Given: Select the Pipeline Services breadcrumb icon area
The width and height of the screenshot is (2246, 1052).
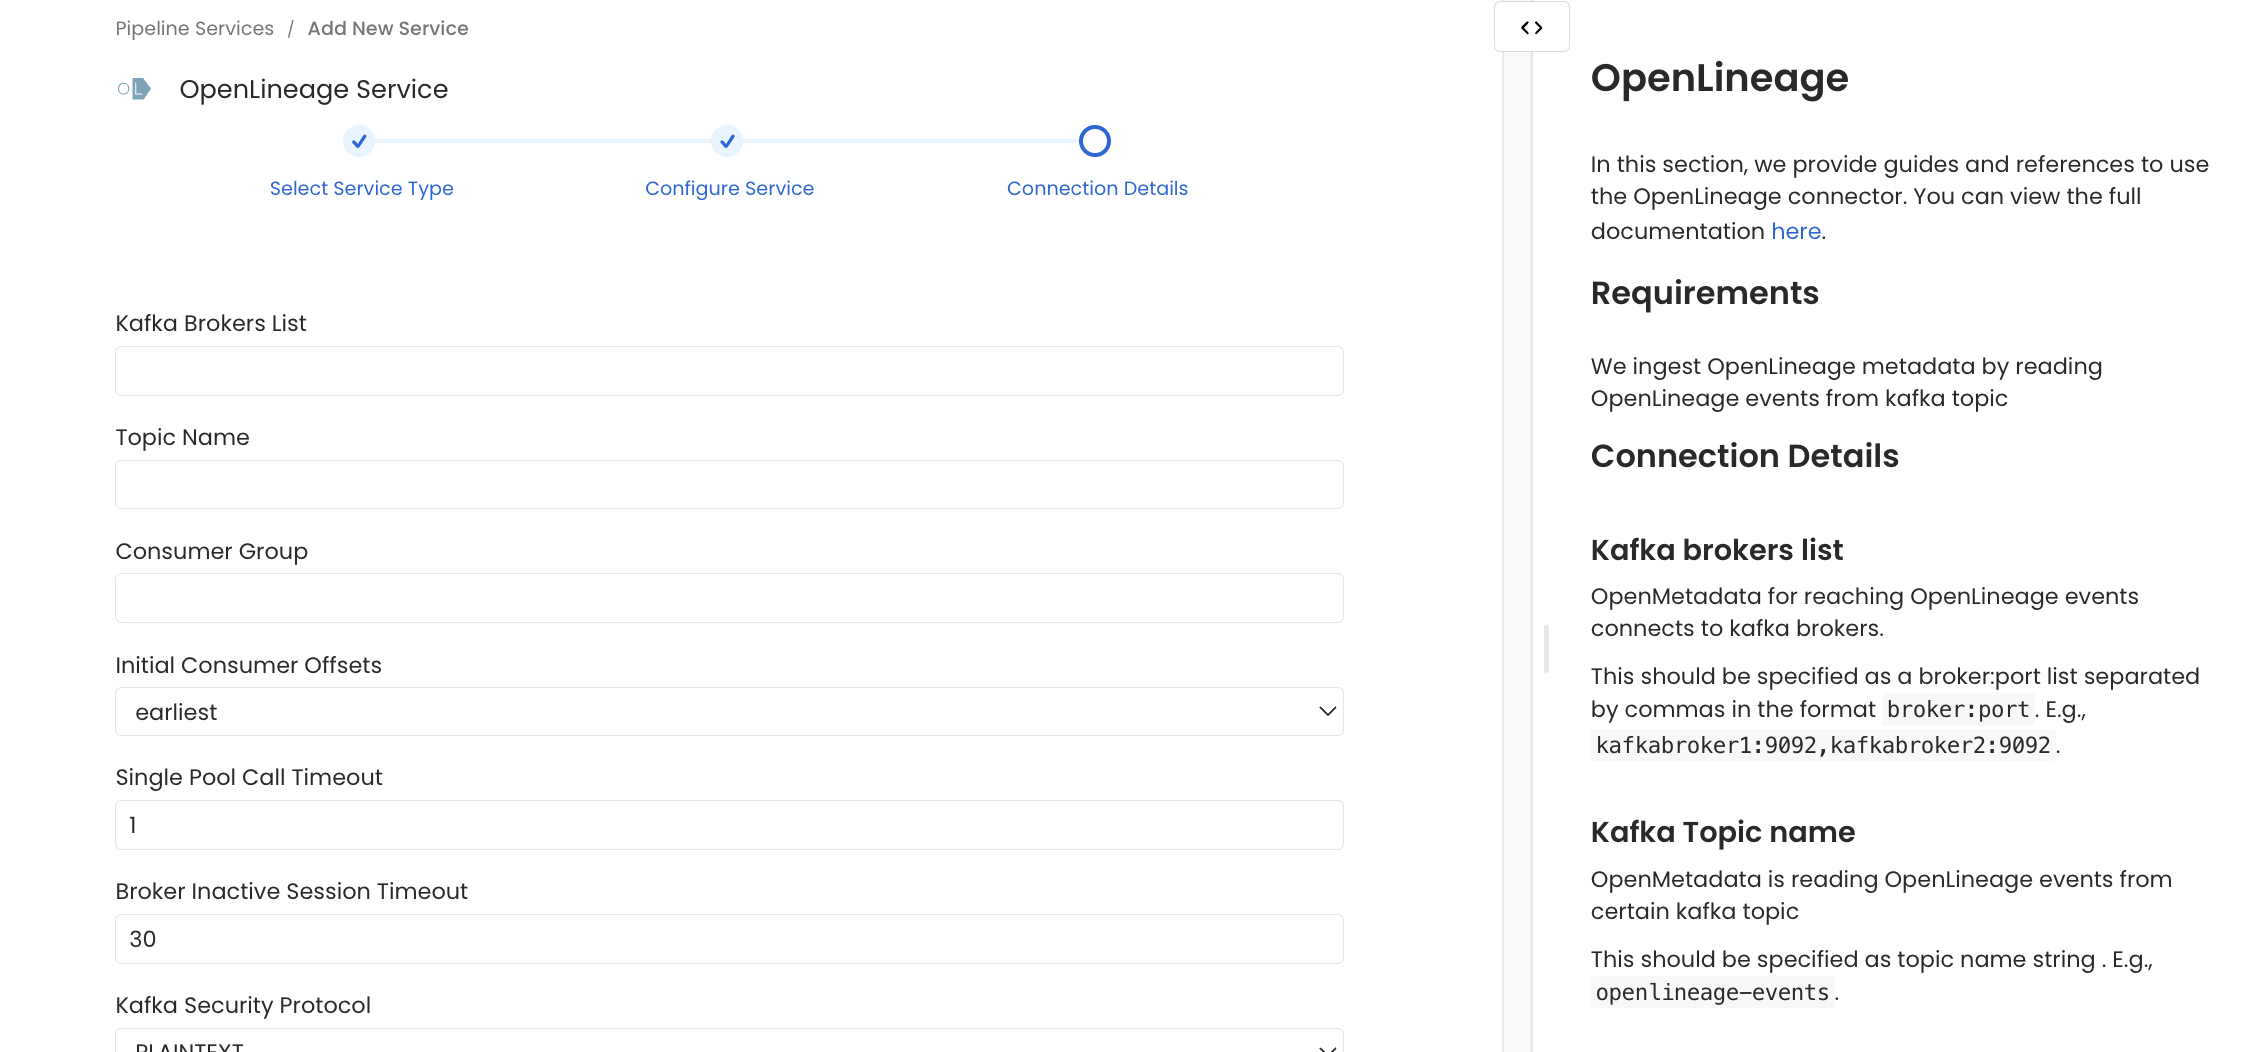Looking at the screenshot, I should tap(194, 28).
